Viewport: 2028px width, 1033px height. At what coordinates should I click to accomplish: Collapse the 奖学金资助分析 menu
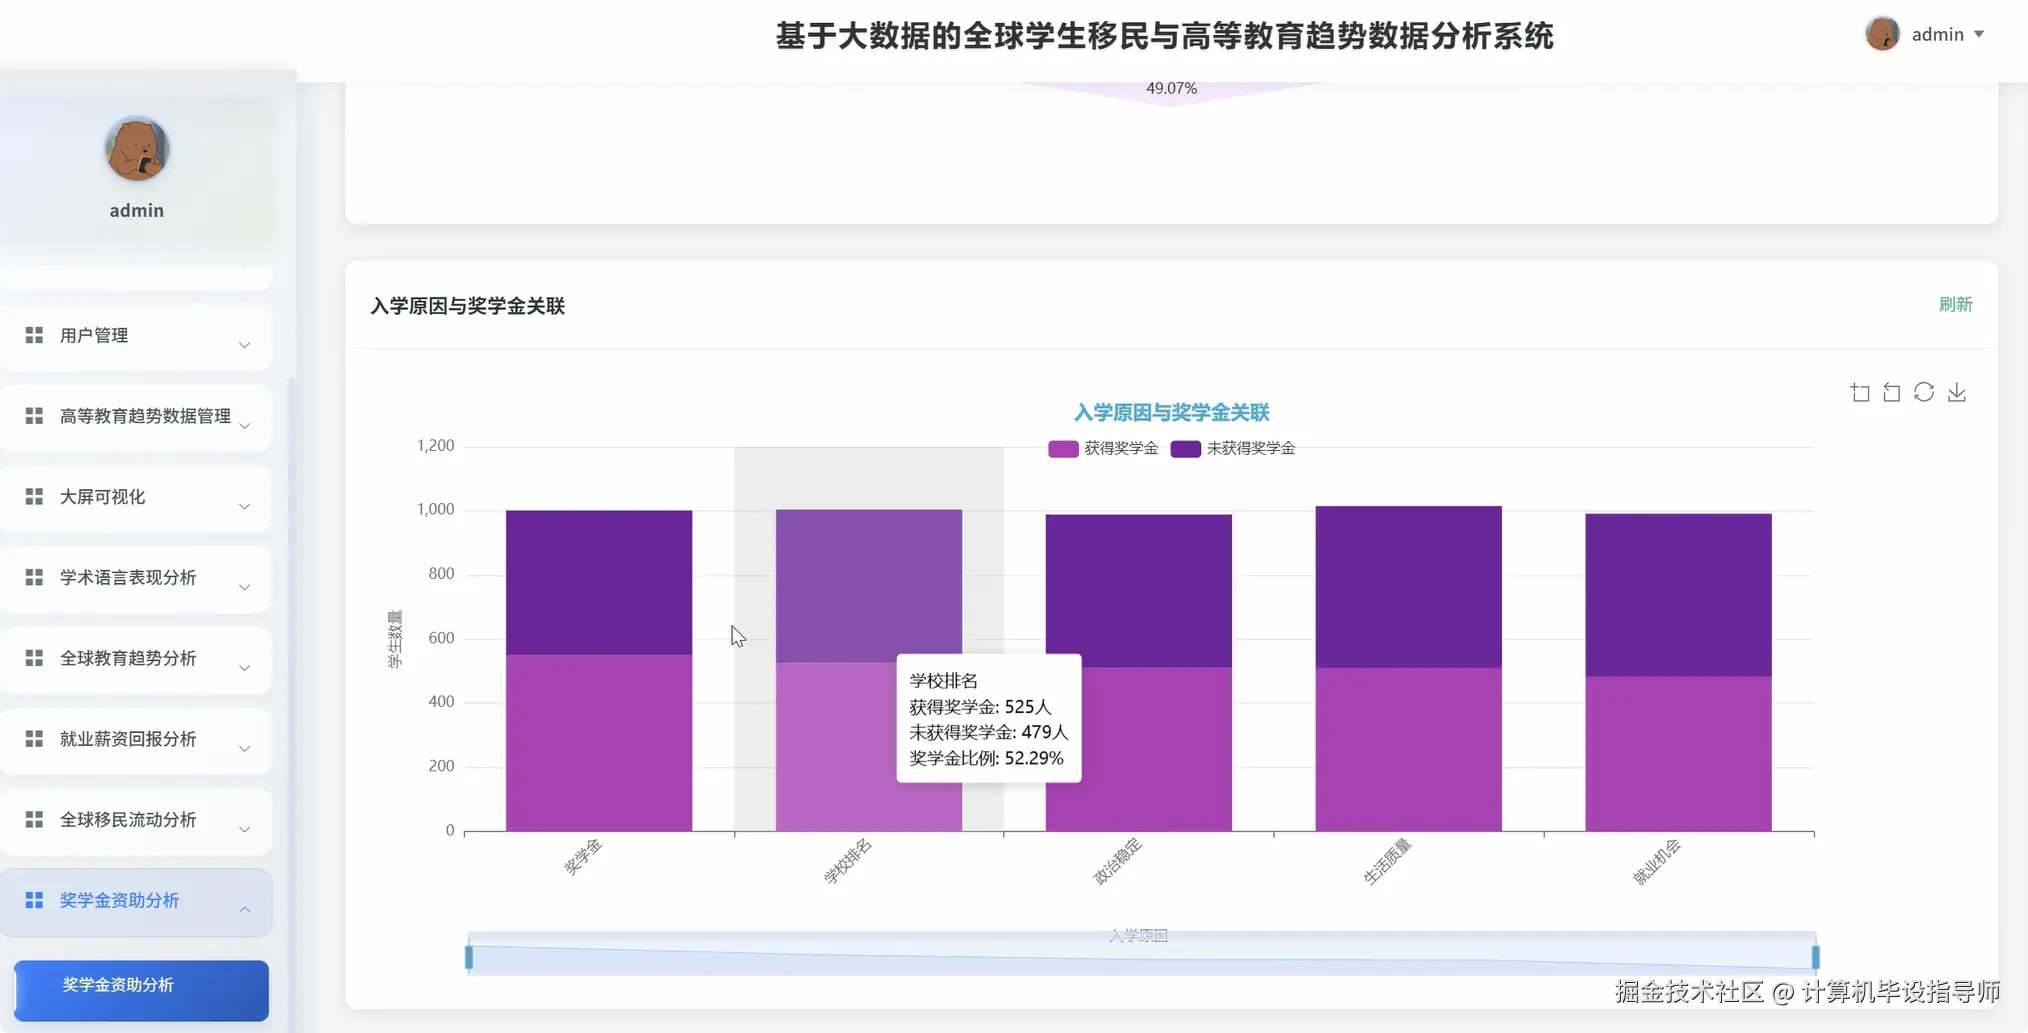137,900
